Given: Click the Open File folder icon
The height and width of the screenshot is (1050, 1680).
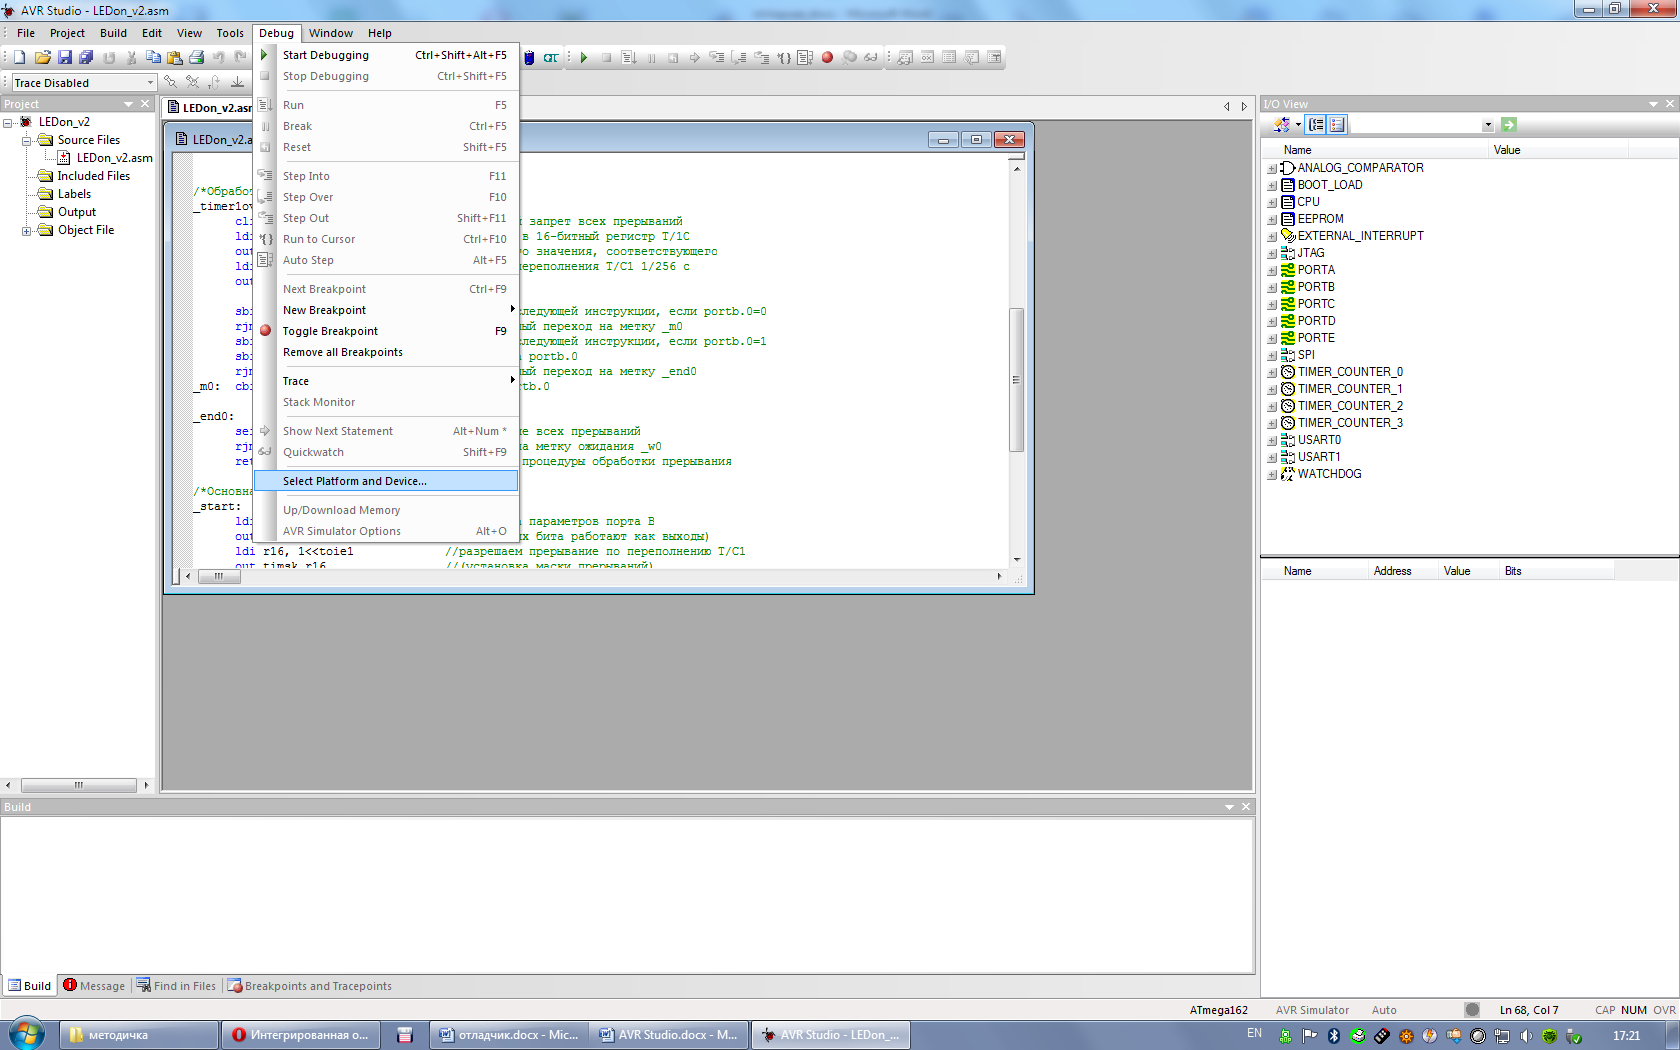Looking at the screenshot, I should (42, 58).
